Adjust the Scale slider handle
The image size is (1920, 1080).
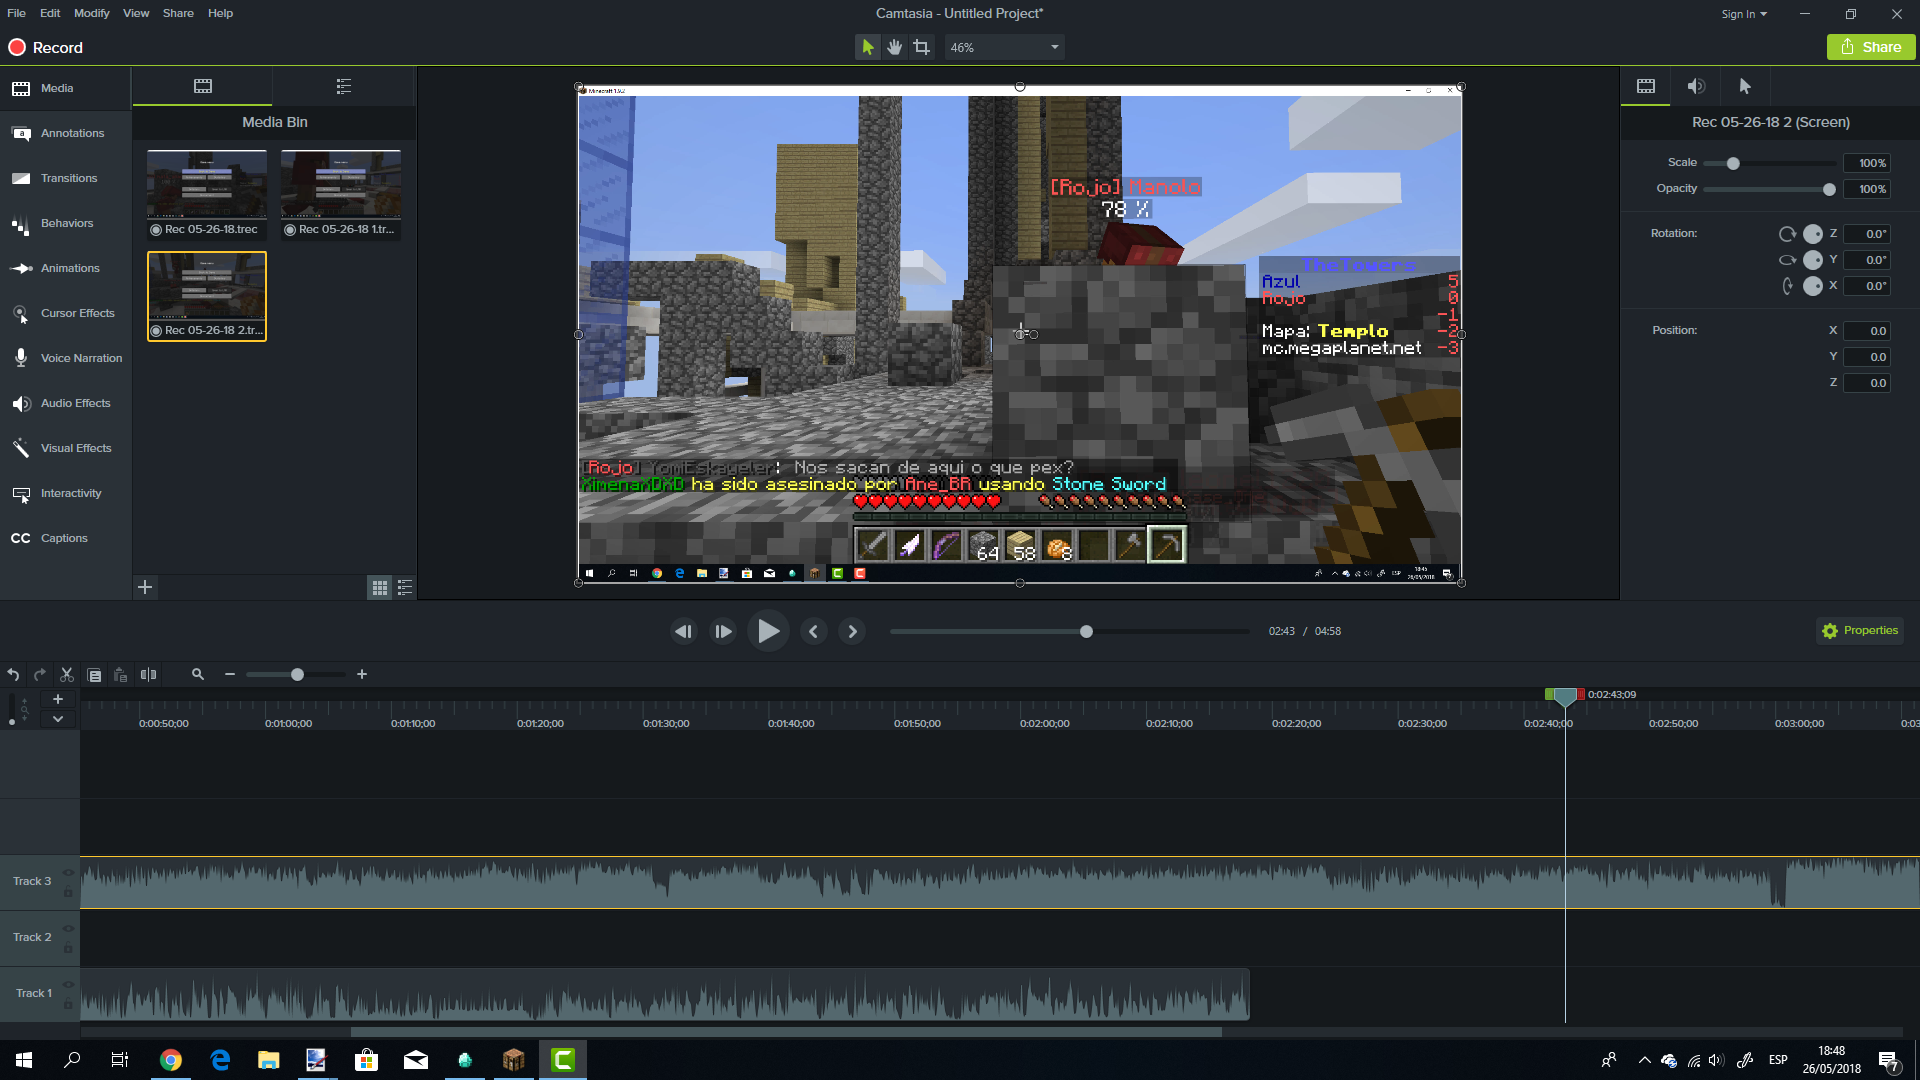[1733, 163]
